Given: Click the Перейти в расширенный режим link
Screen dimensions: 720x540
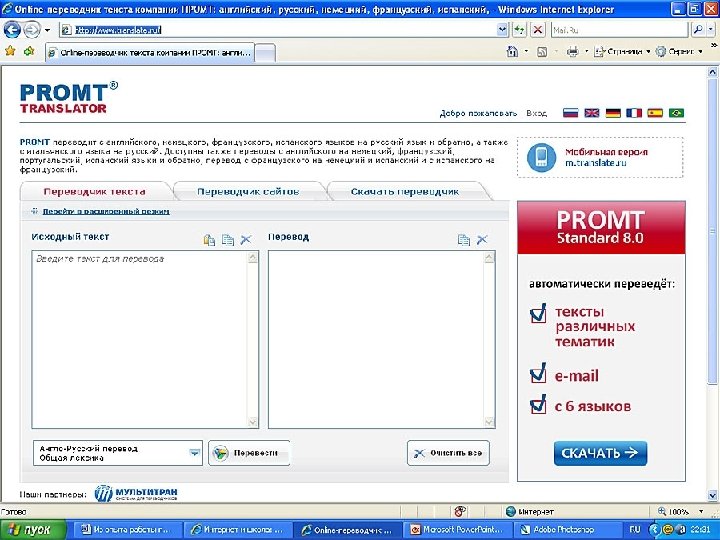Looking at the screenshot, I should coord(106,211).
